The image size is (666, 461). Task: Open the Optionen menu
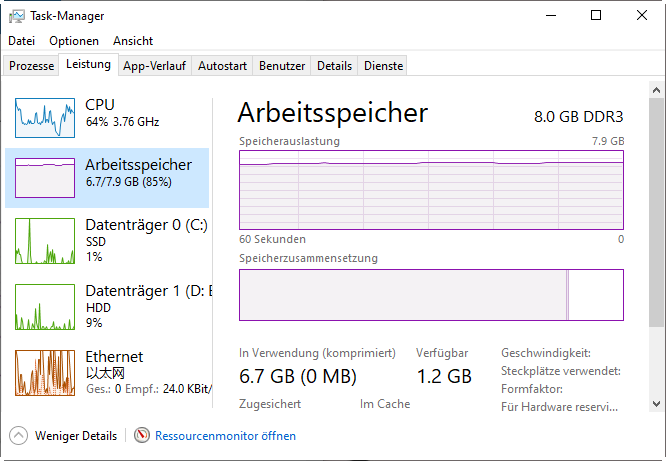coord(74,41)
